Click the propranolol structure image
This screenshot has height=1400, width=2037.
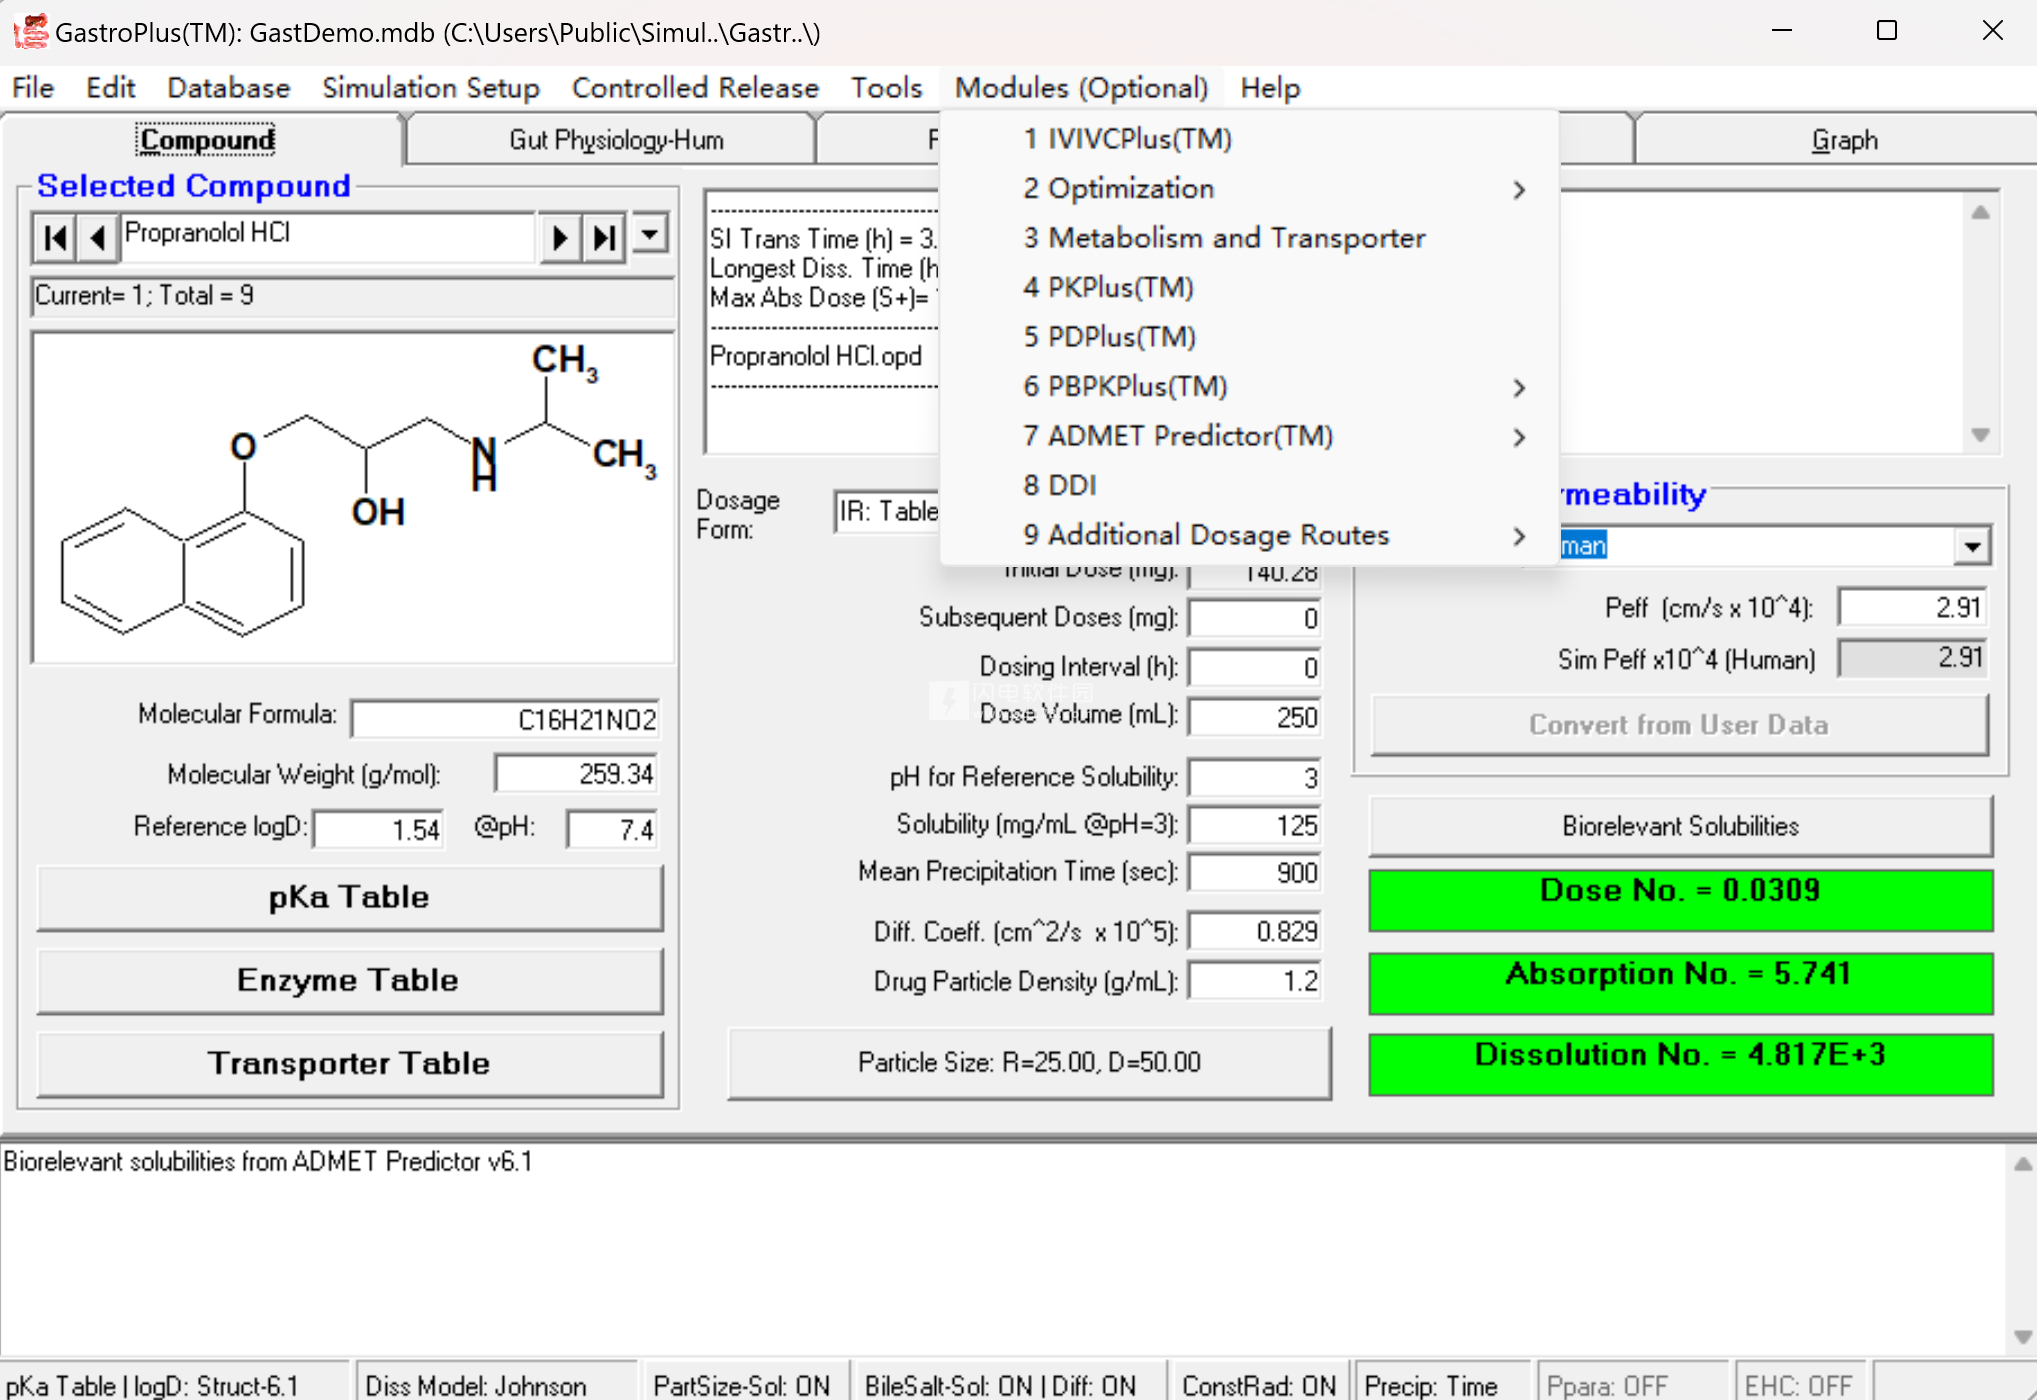(354, 497)
